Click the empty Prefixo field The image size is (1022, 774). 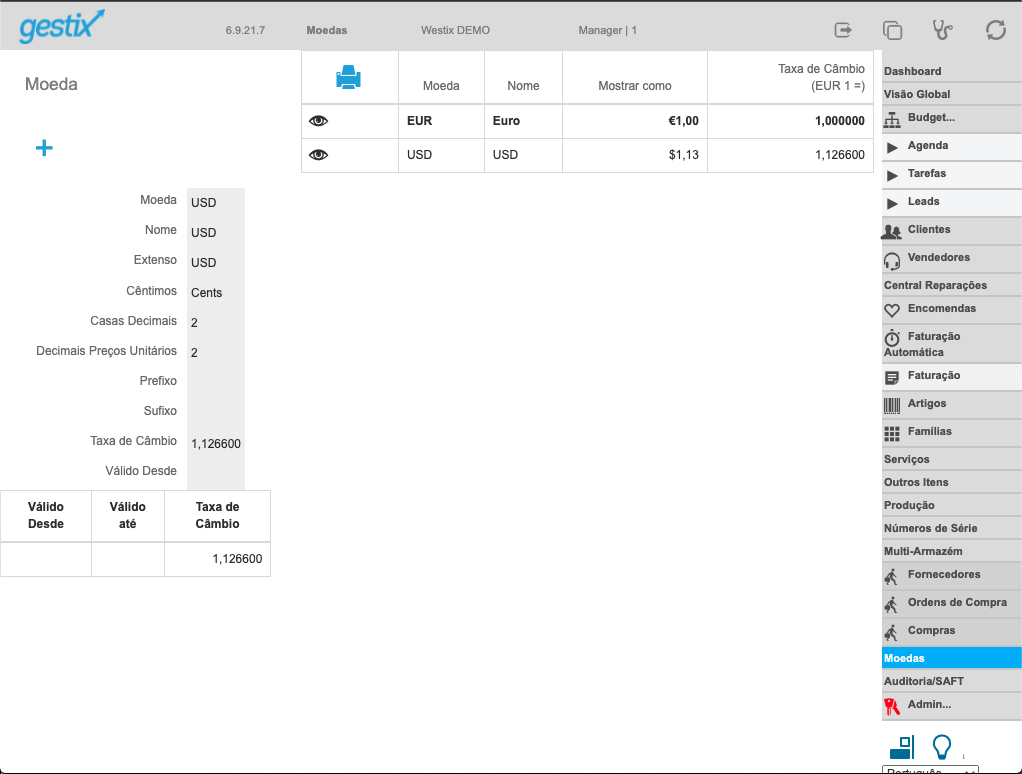click(216, 381)
